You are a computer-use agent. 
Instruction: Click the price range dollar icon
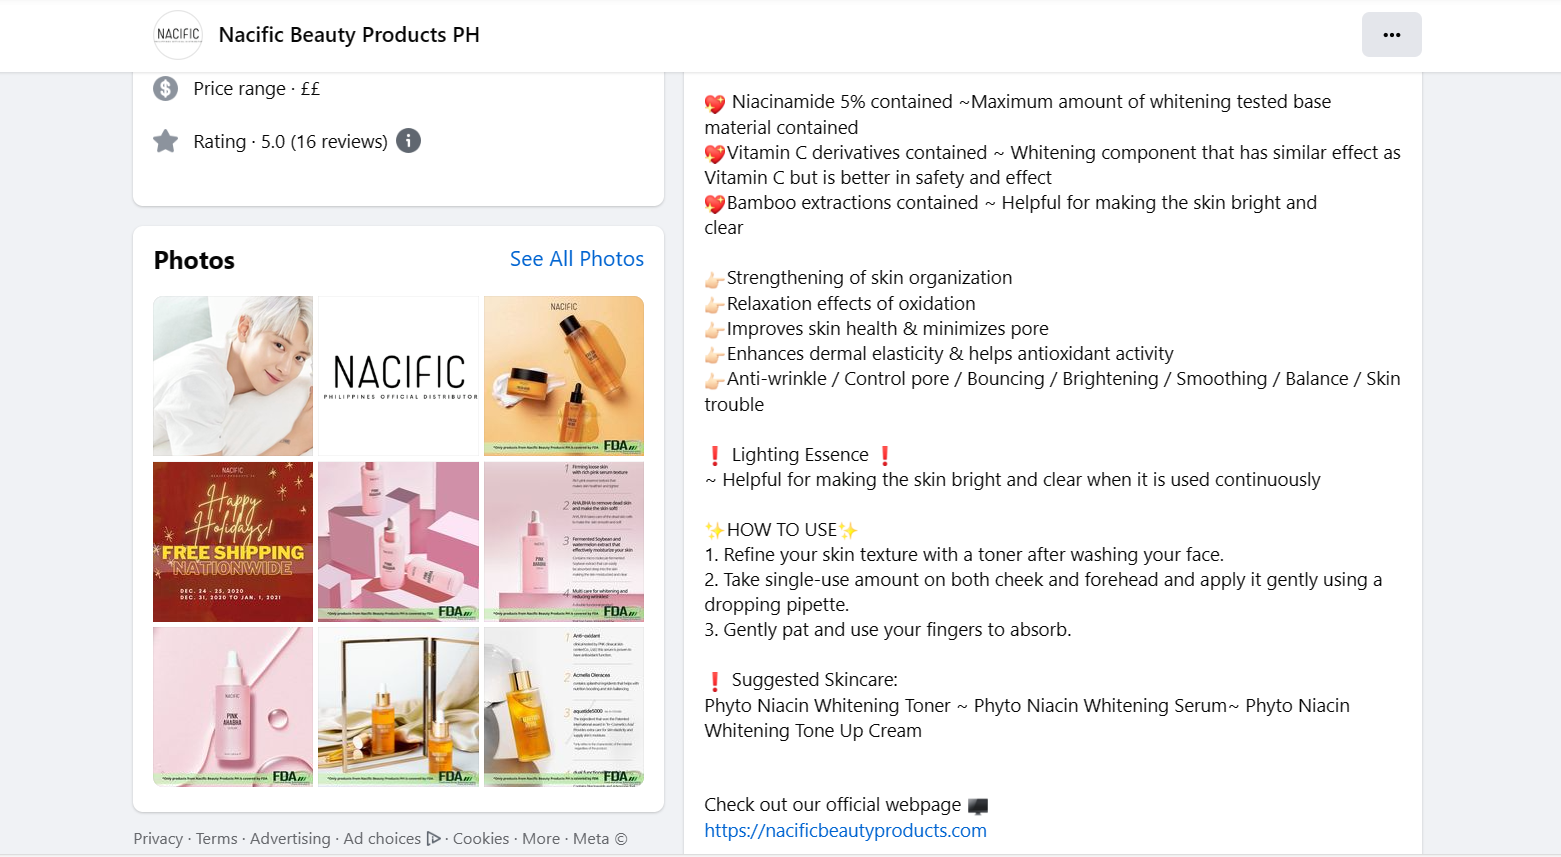tap(165, 88)
